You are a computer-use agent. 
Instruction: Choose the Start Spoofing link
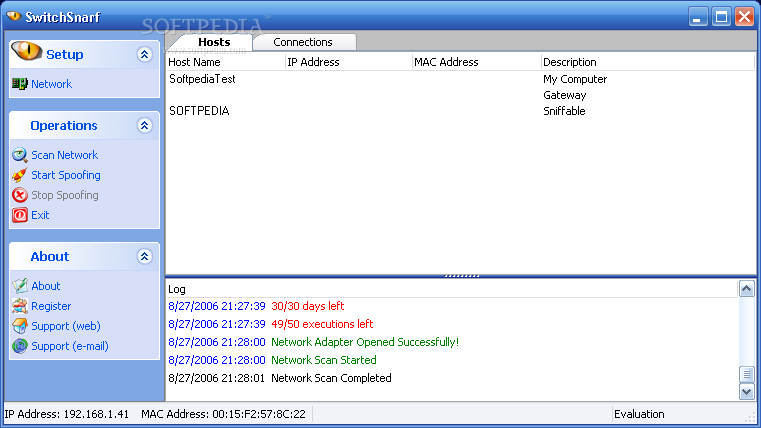66,175
